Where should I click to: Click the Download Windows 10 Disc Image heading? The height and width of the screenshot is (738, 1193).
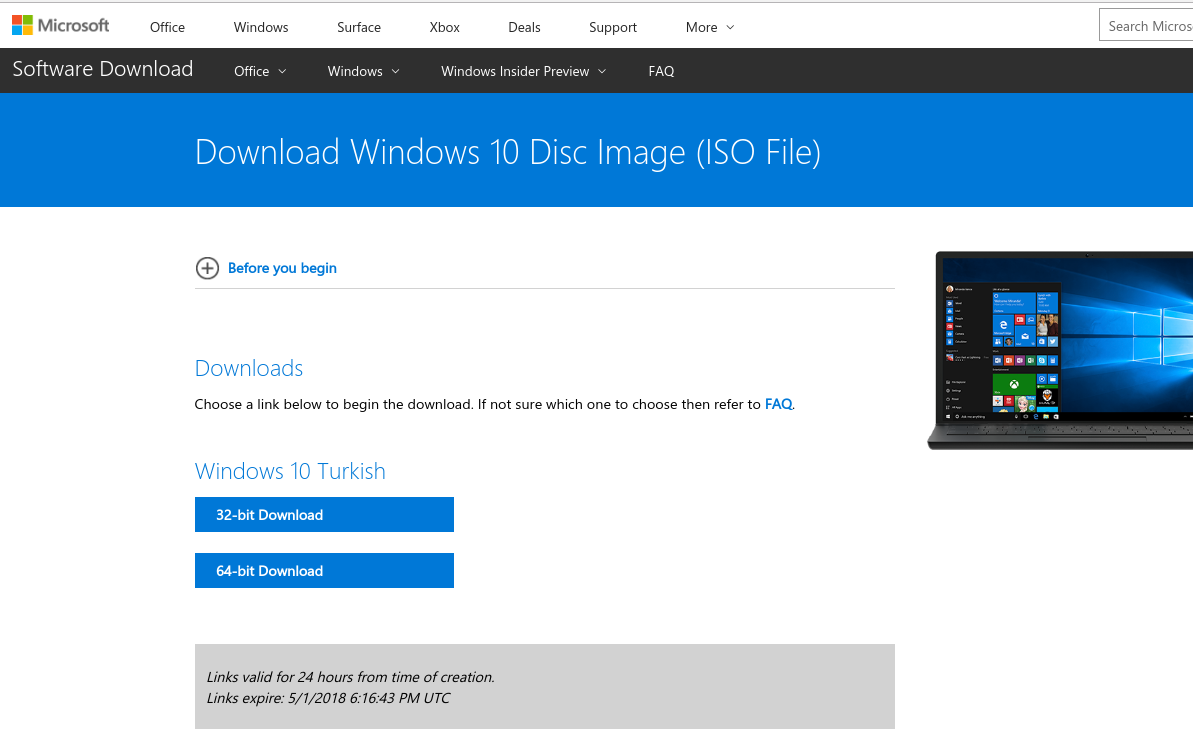pos(507,152)
